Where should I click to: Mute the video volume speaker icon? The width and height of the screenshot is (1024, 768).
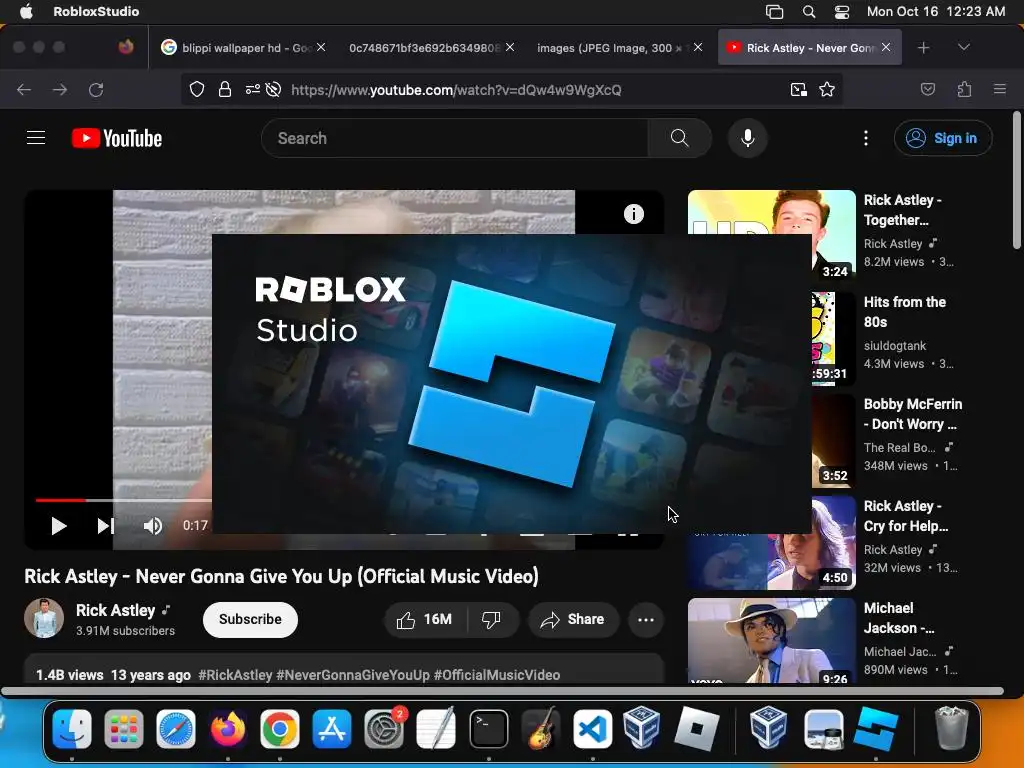(152, 526)
